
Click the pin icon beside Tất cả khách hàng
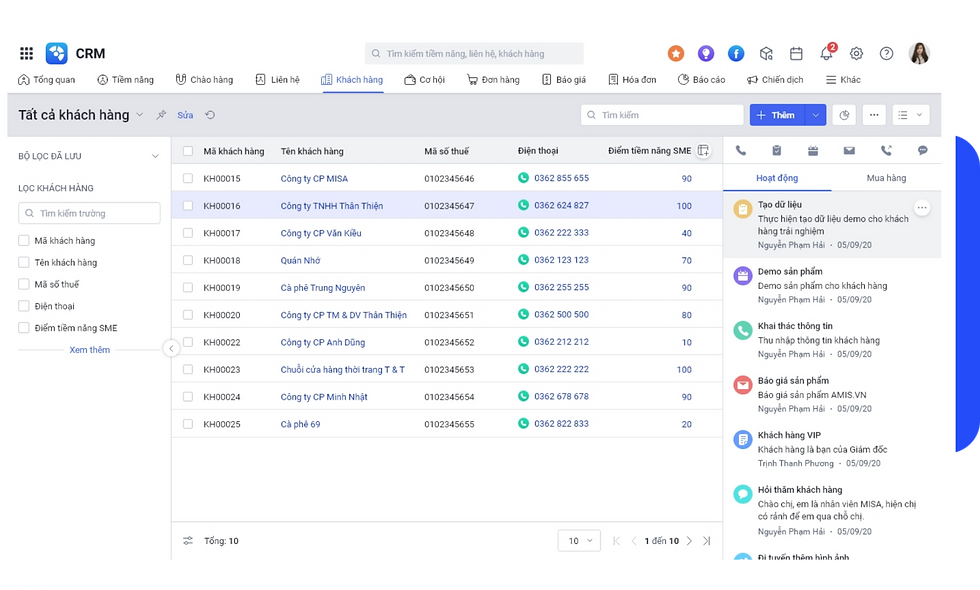(x=161, y=115)
